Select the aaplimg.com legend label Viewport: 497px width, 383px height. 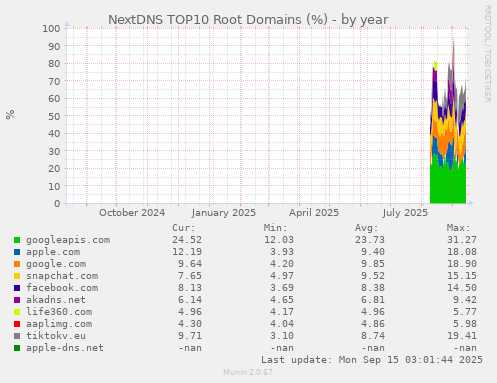(59, 324)
